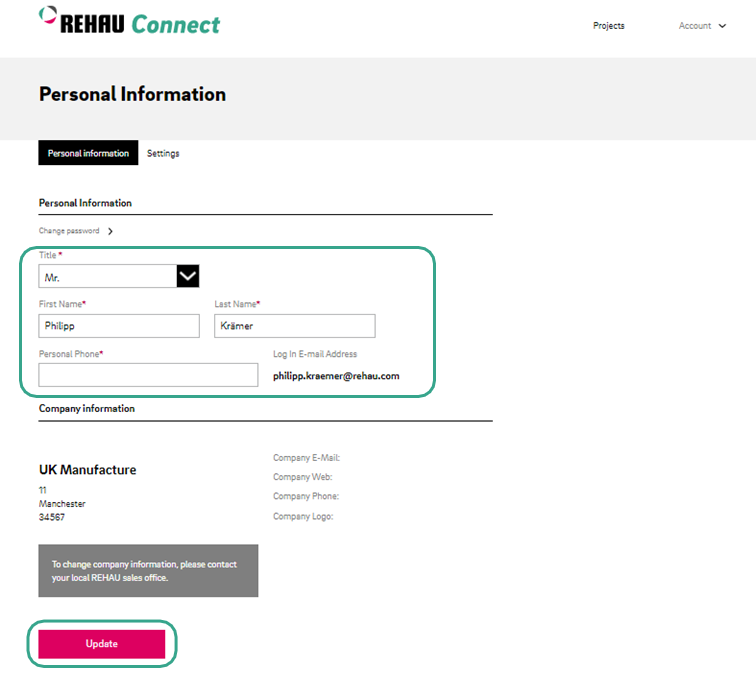Click the empty Personal Phone field
The width and height of the screenshot is (756, 674).
148,375
